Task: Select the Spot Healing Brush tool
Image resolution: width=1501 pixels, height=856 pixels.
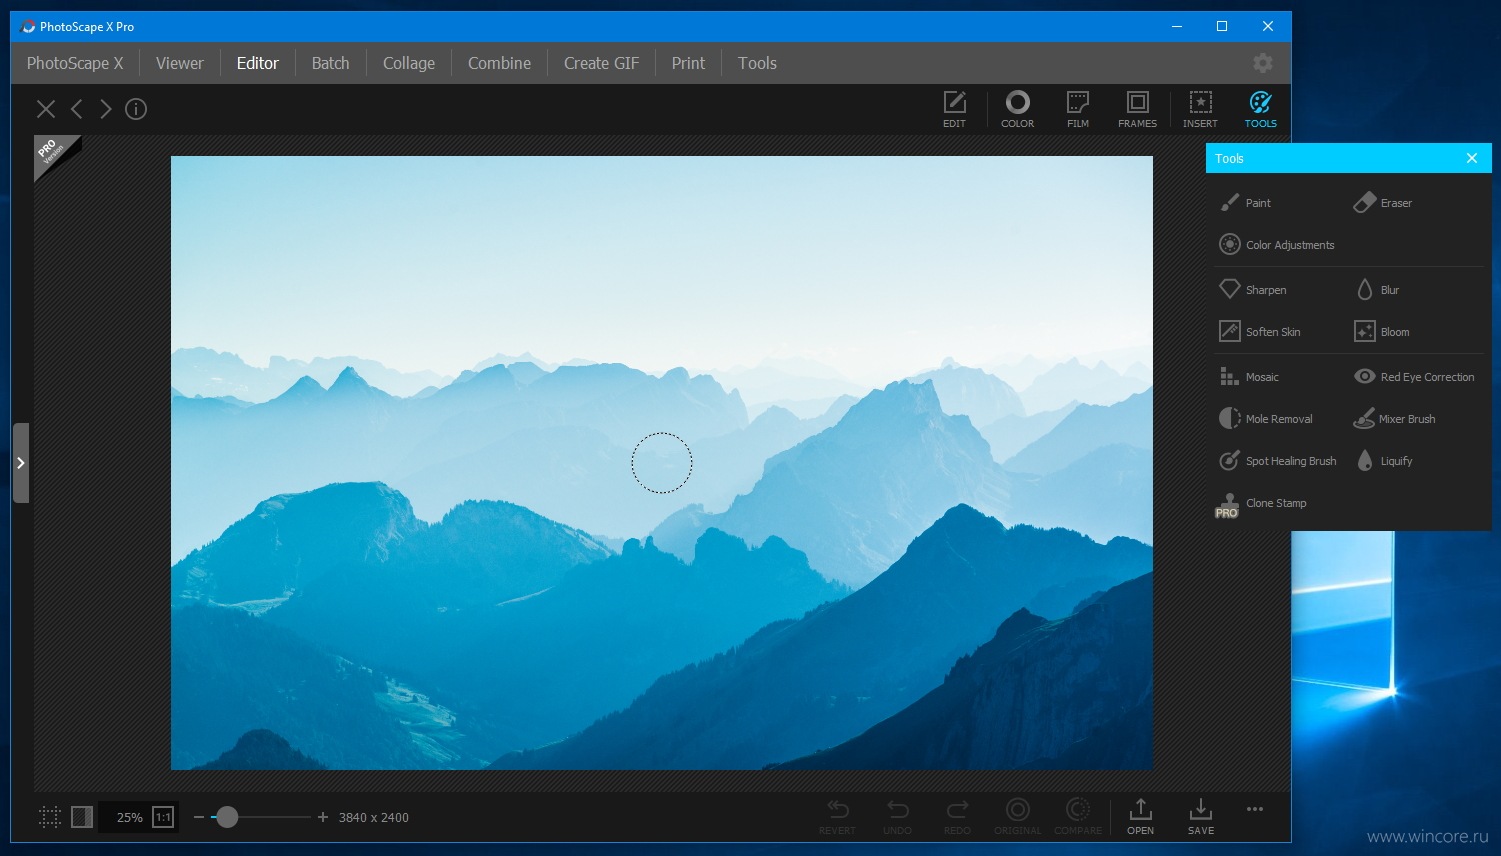Action: pos(1278,461)
